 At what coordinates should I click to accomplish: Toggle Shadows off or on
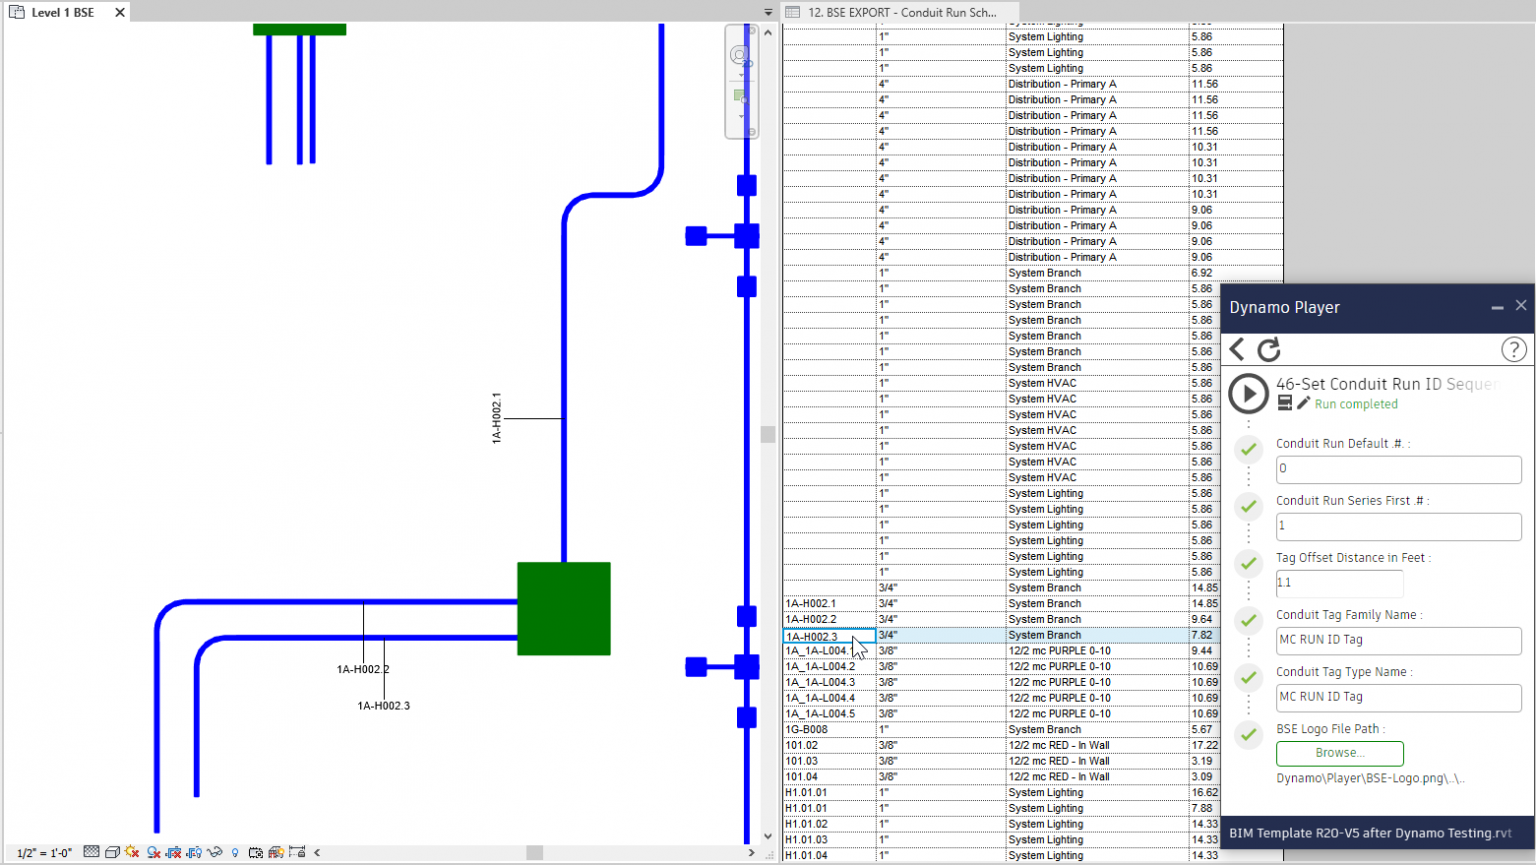[x=152, y=852]
